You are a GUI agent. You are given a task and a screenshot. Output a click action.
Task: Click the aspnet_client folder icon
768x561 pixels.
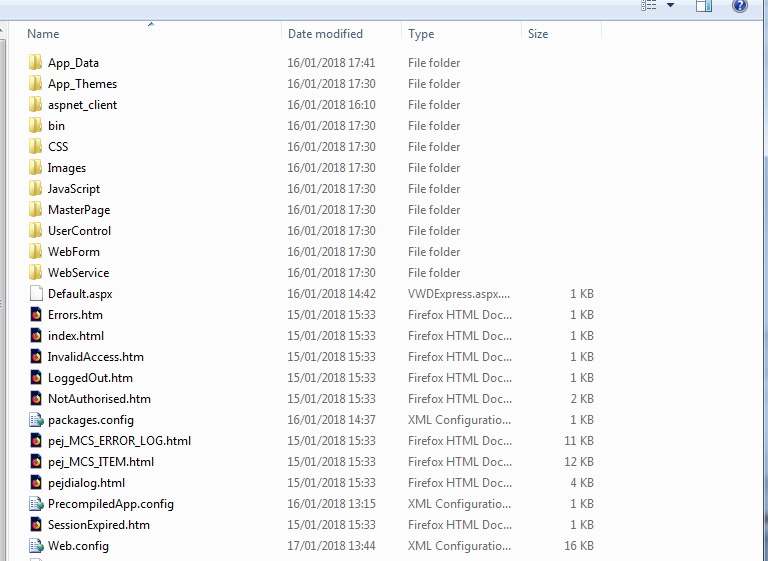pos(35,104)
